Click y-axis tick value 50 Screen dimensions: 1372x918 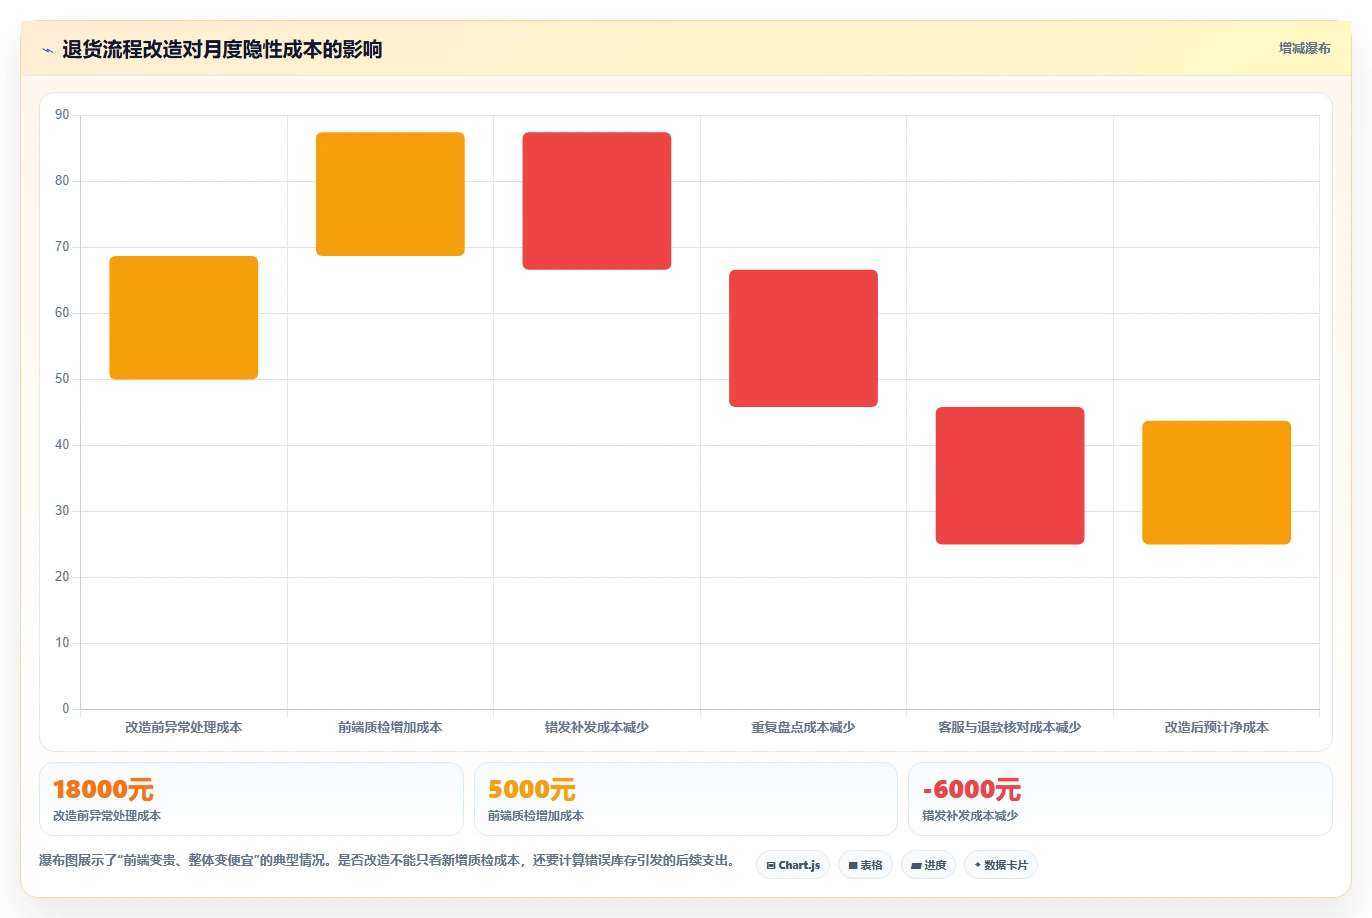62,379
